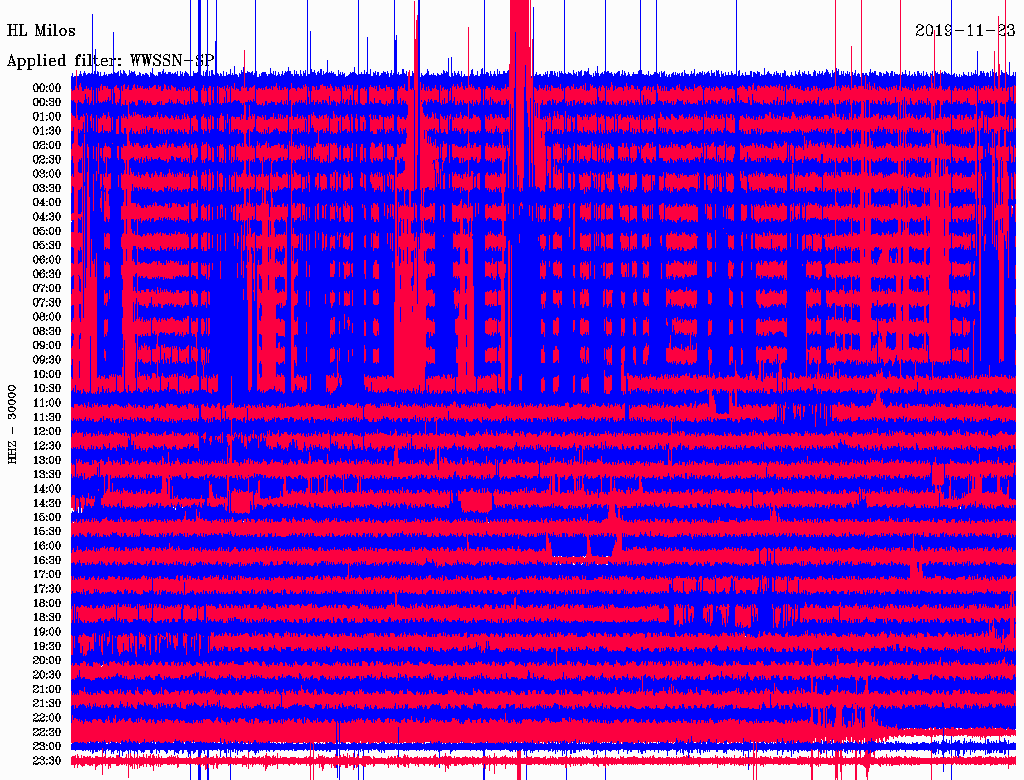Click the 22:30 time label

click(x=47, y=732)
